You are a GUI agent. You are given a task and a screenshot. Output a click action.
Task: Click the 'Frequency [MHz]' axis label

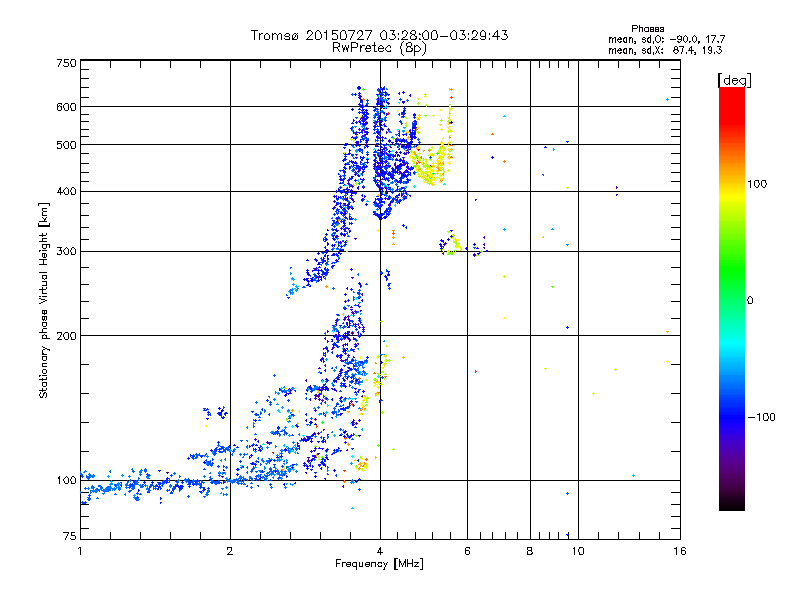pyautogui.click(x=379, y=564)
